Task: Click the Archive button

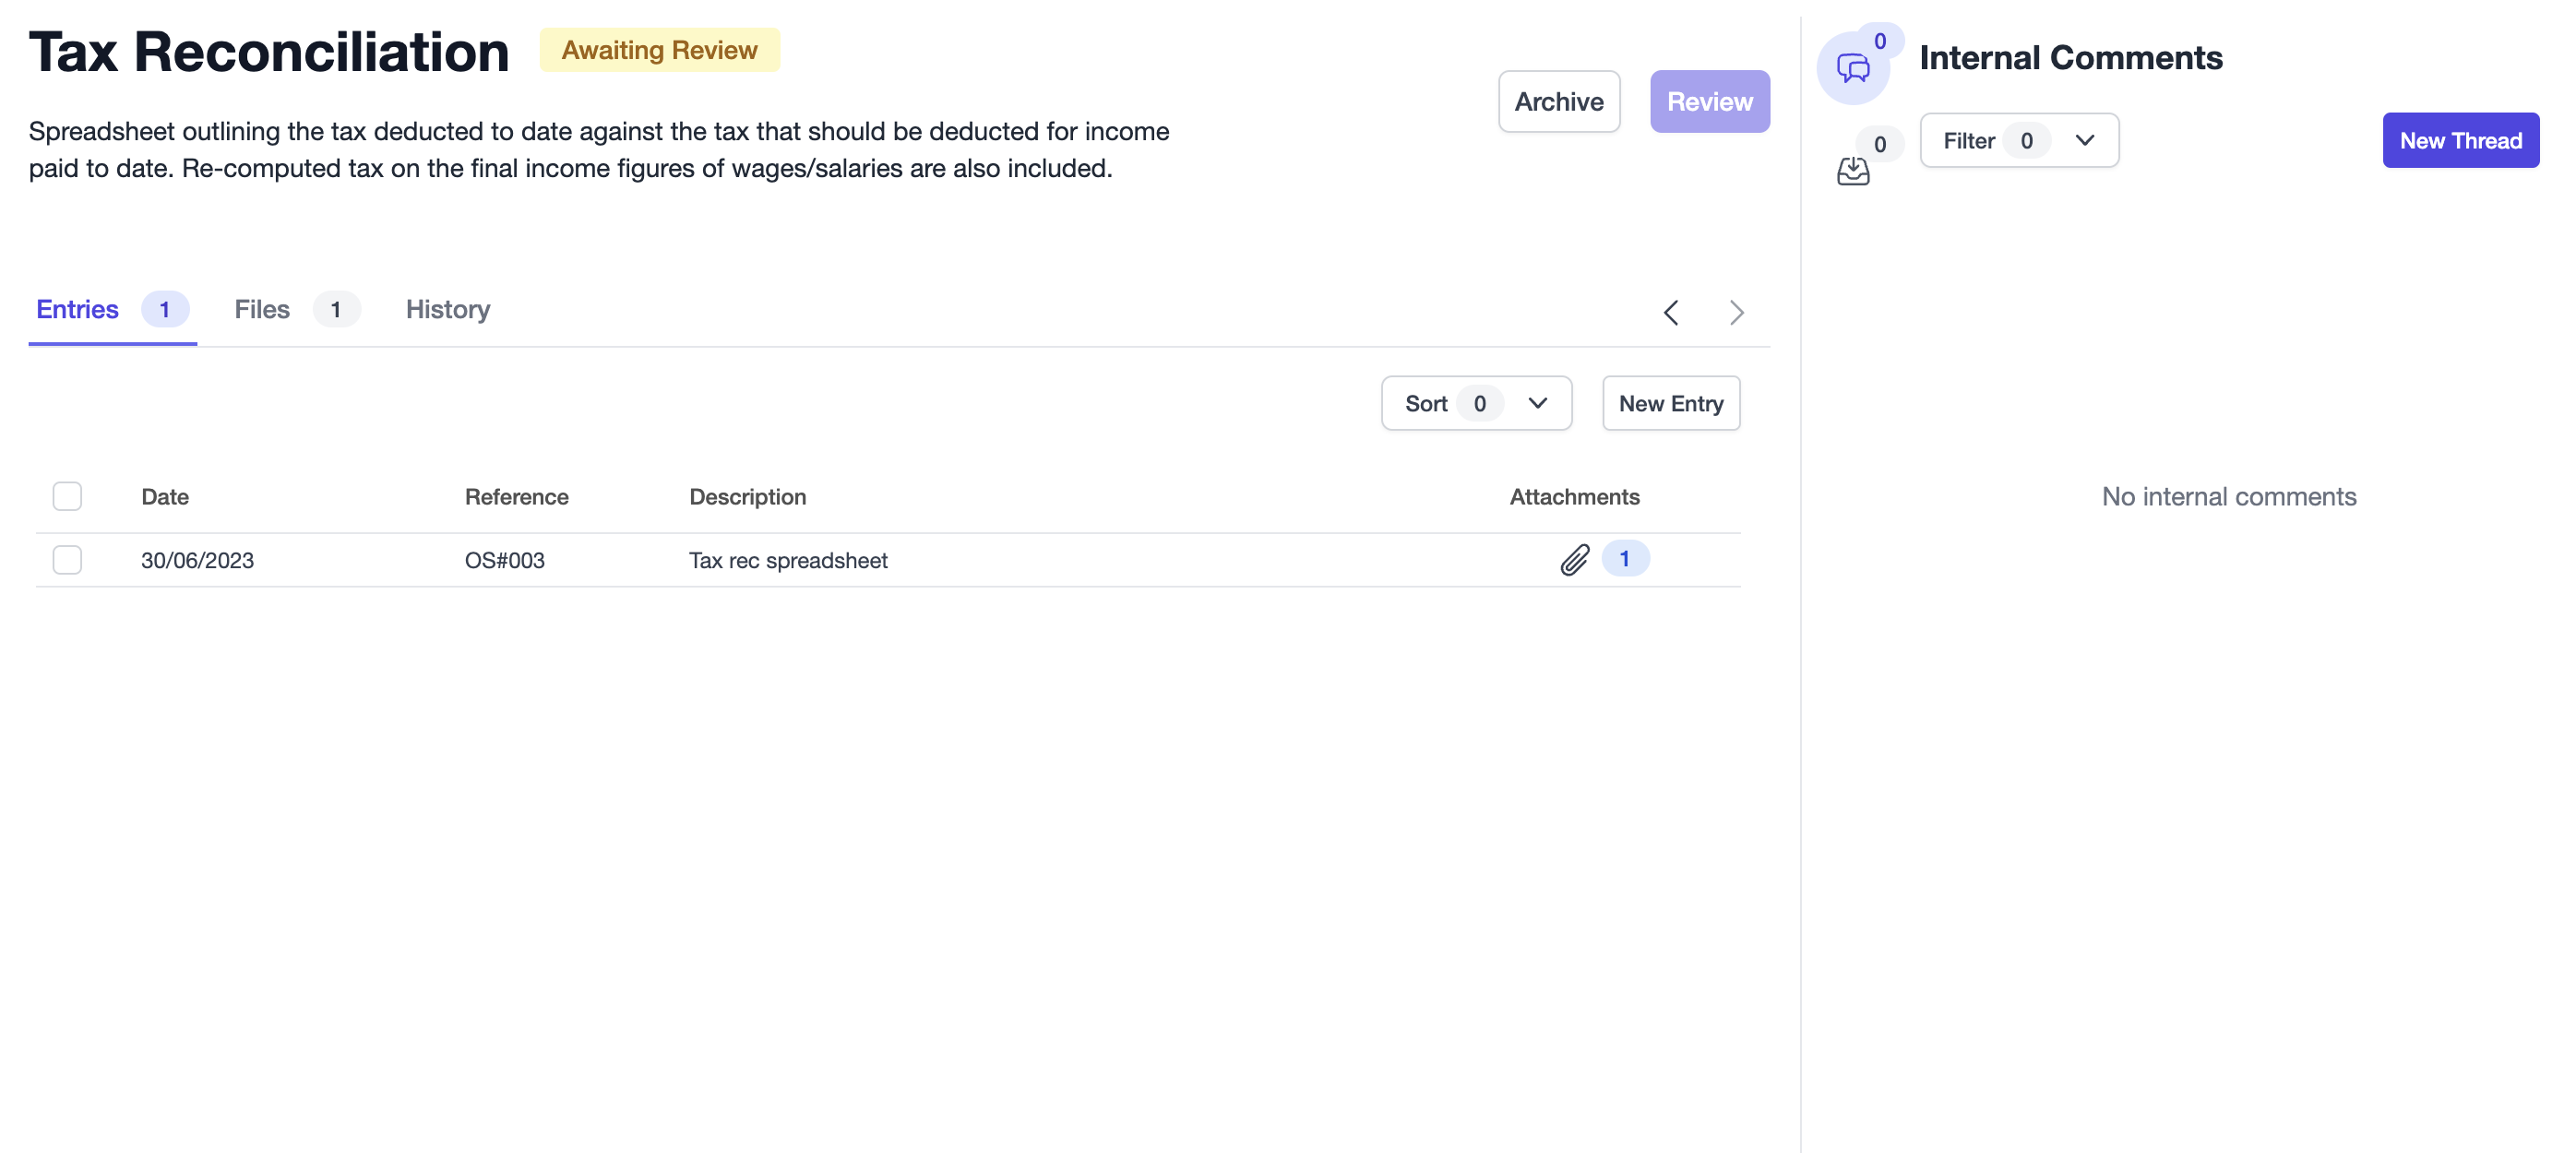Action: pyautogui.click(x=1559, y=101)
